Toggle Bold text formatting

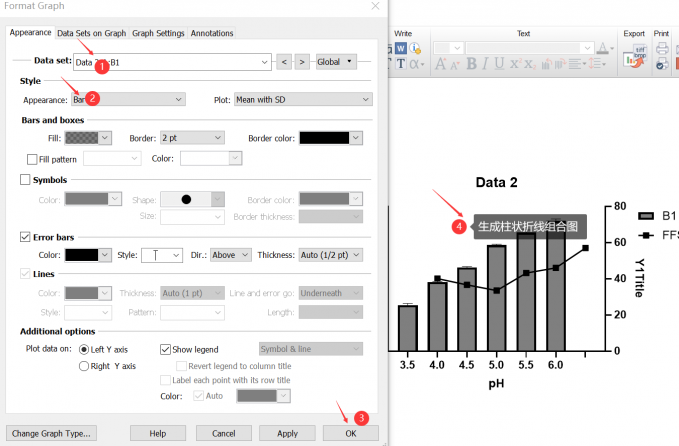pyautogui.click(x=471, y=64)
